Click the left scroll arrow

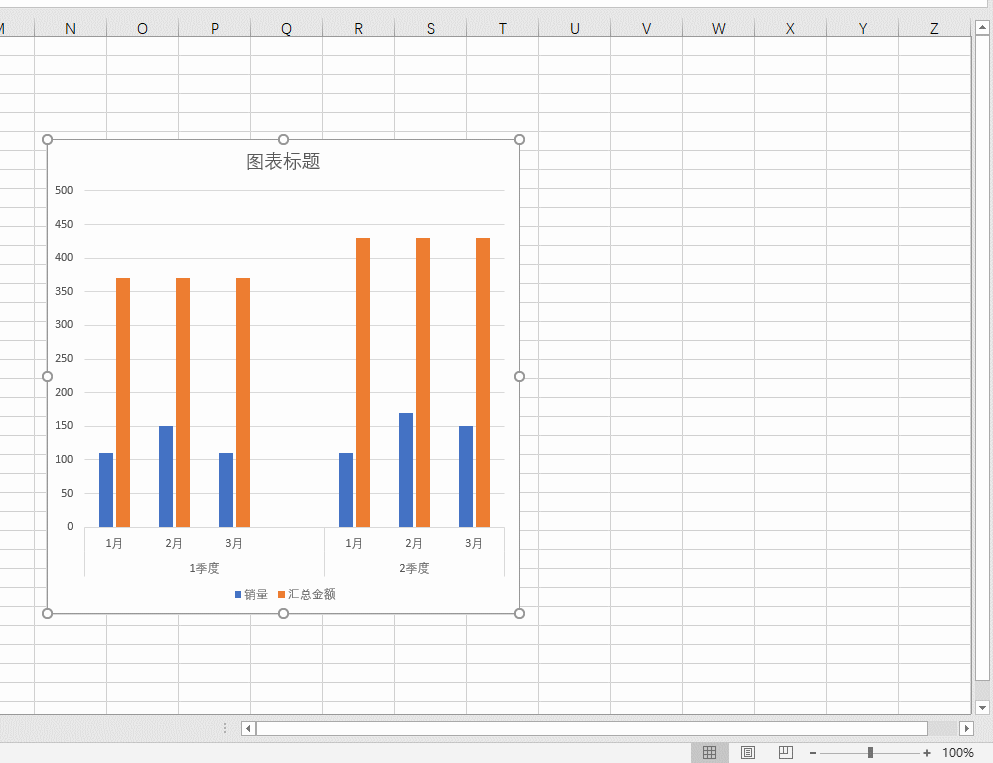click(247, 728)
